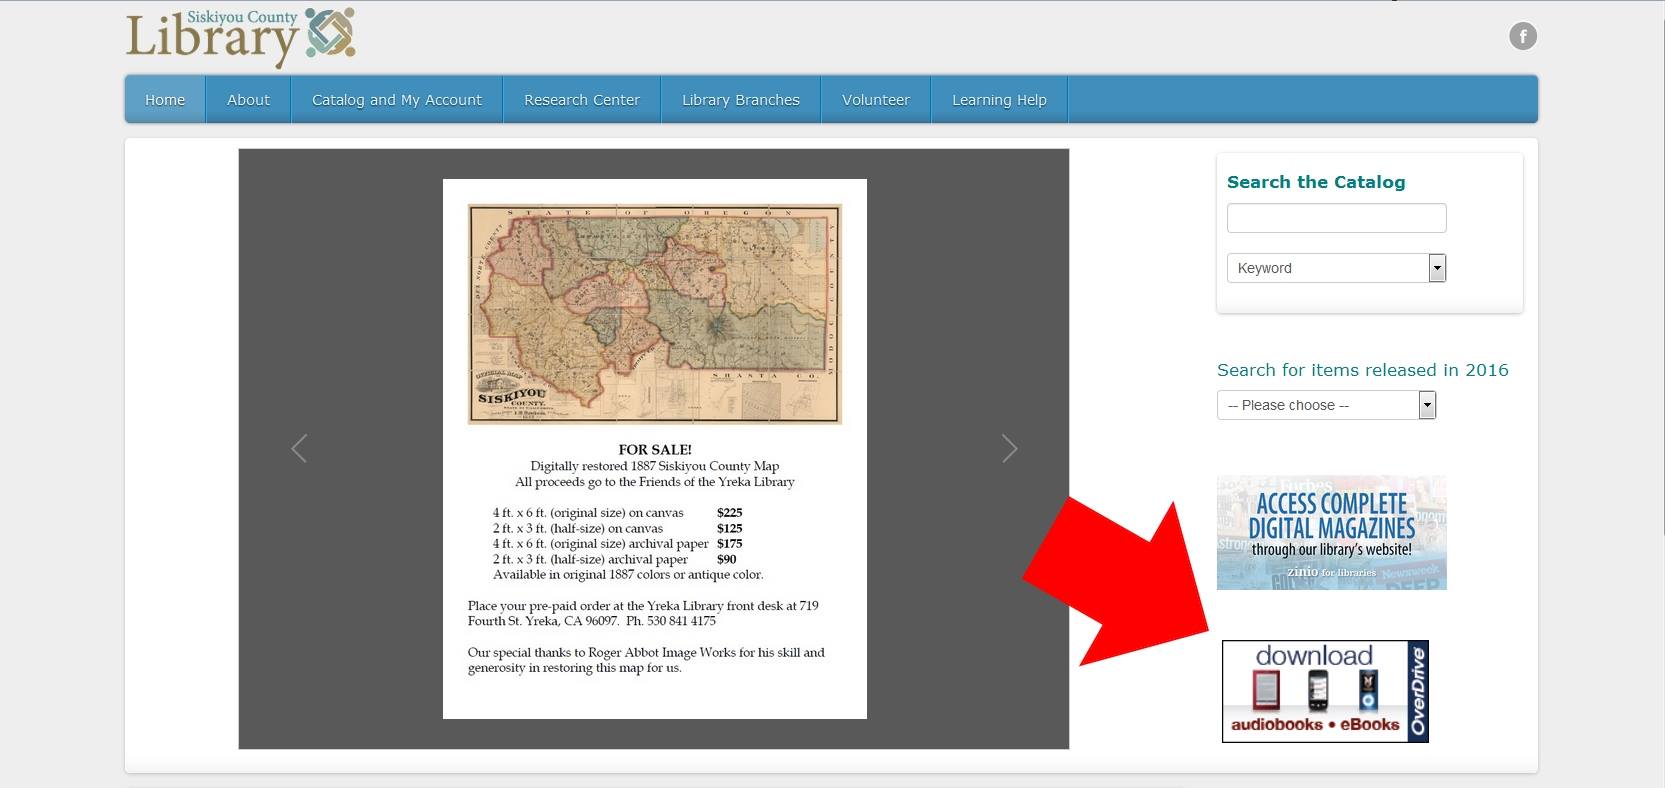The width and height of the screenshot is (1665, 788).
Task: Open Catalog and My Account menu
Action: click(397, 100)
